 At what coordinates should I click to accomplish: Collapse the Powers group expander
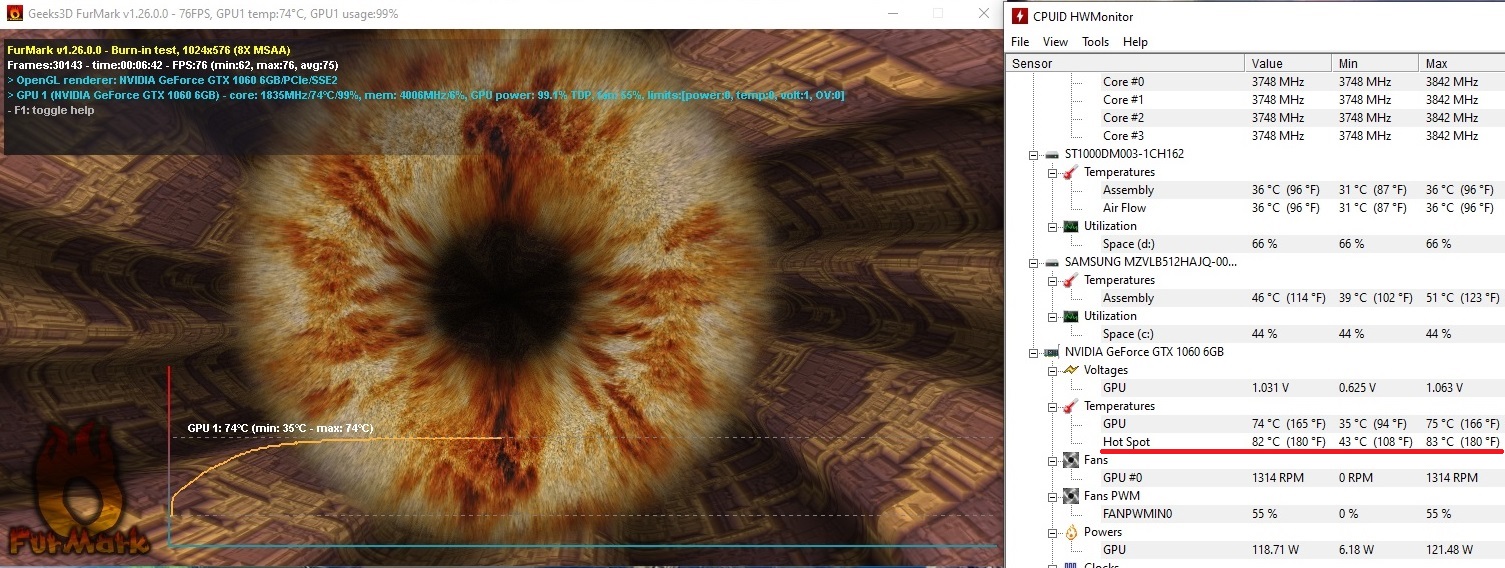[1053, 532]
